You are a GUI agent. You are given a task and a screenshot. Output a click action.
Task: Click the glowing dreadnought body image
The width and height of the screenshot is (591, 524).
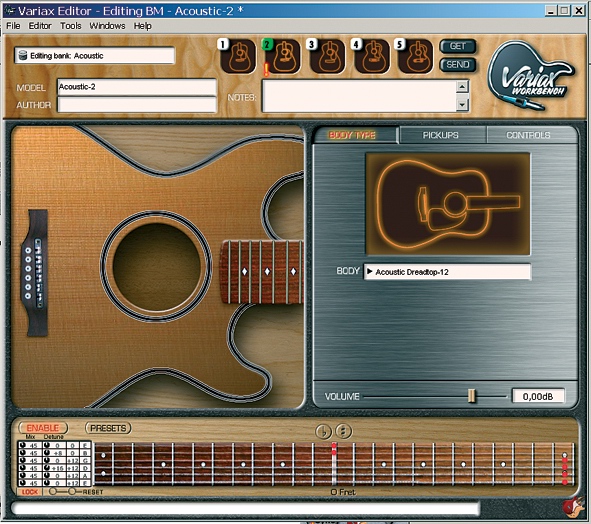point(448,204)
